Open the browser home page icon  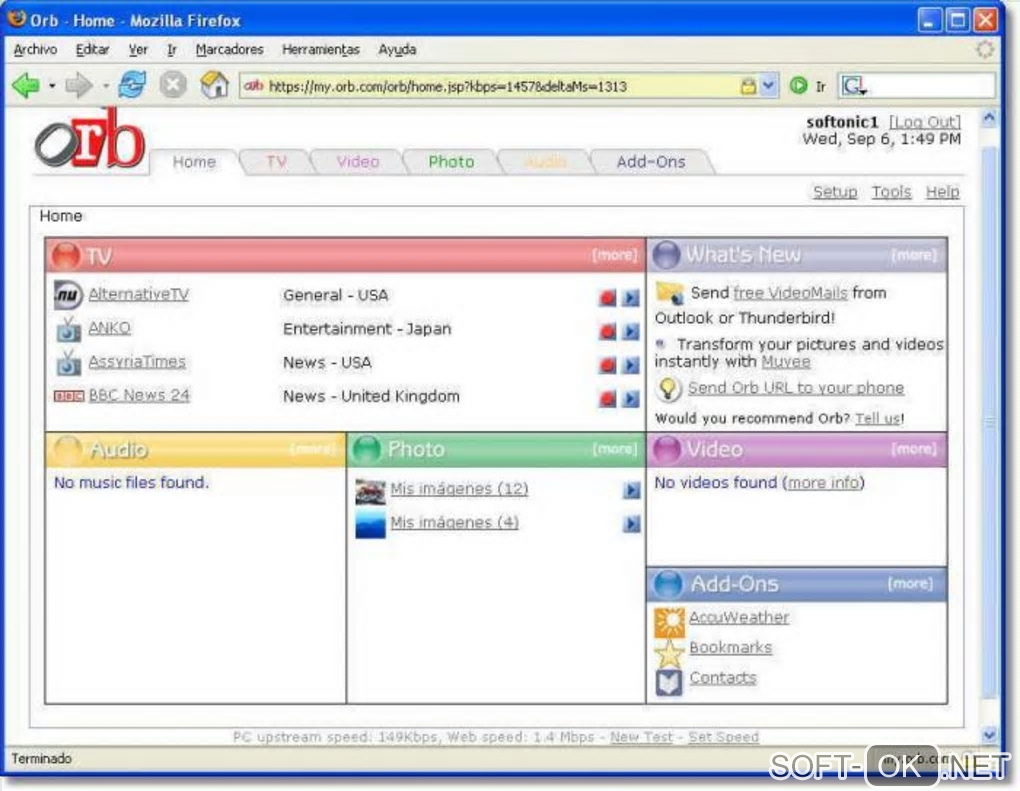pos(214,85)
